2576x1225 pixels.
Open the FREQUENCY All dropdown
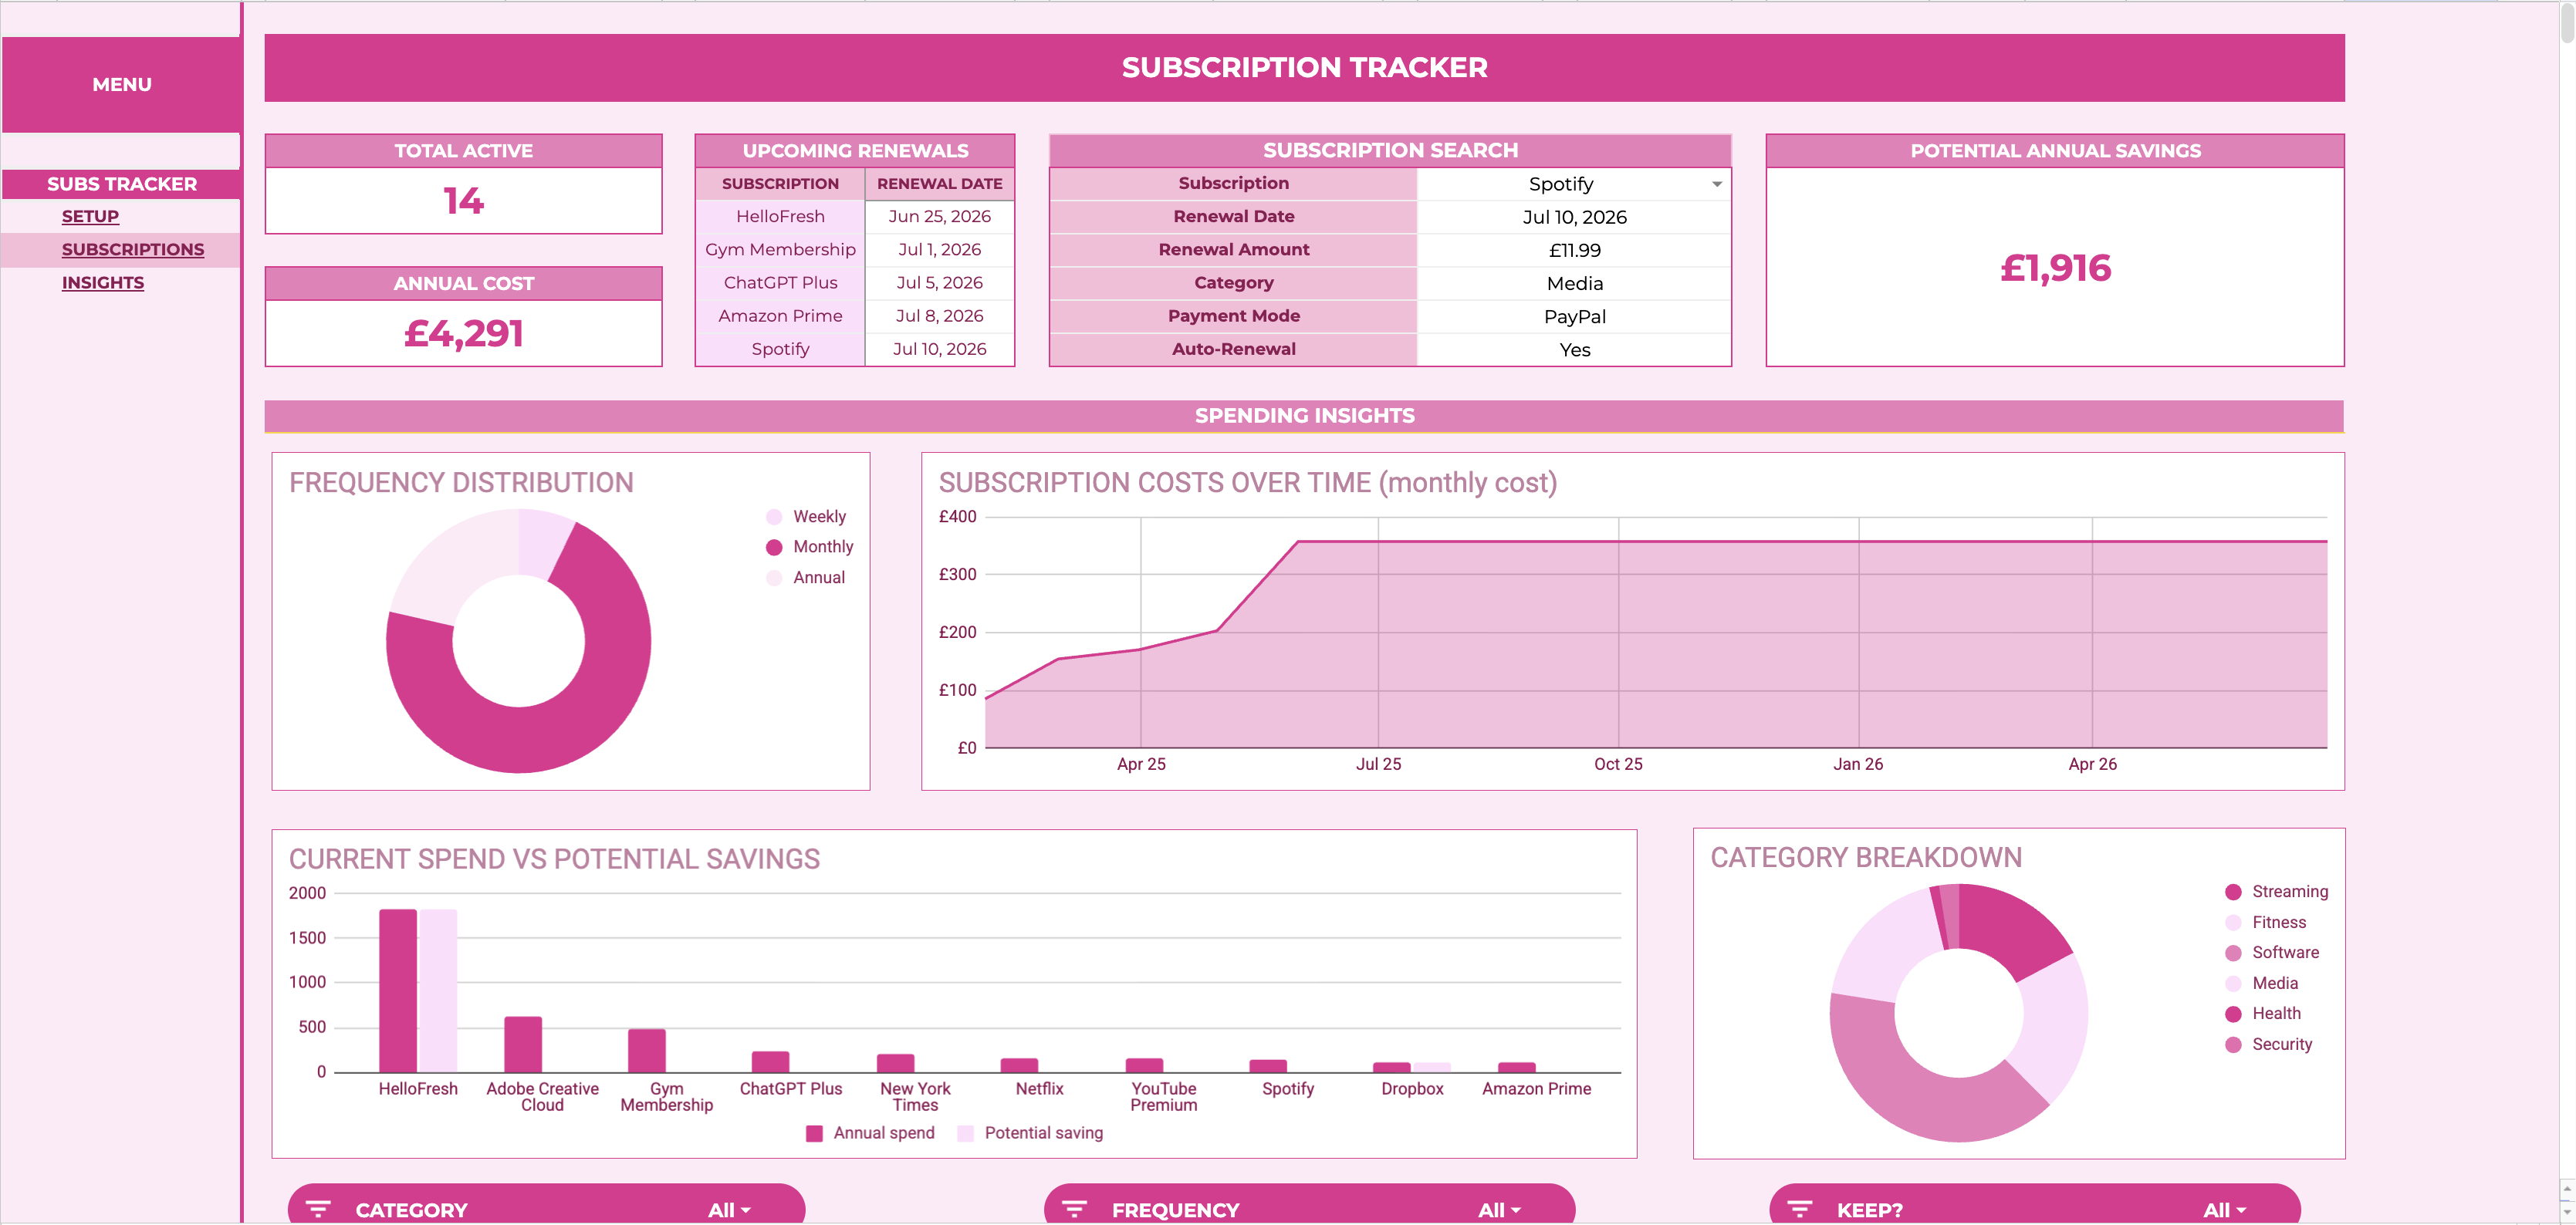click(x=1499, y=1210)
